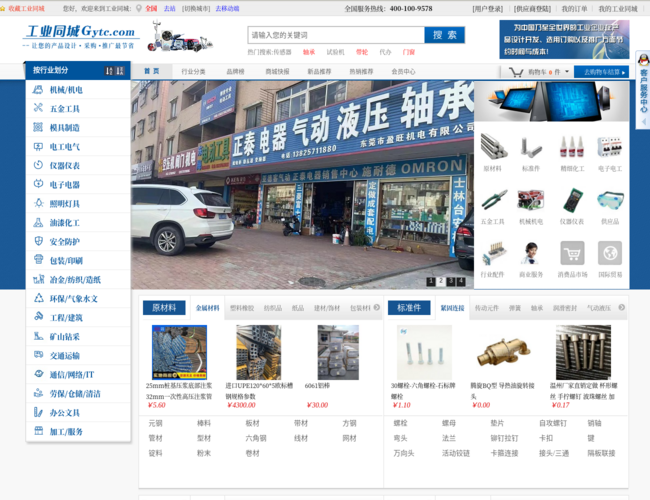This screenshot has height=500, width=650.
Task: Select the 电子电工 circuit breaker icon
Action: pos(609,148)
